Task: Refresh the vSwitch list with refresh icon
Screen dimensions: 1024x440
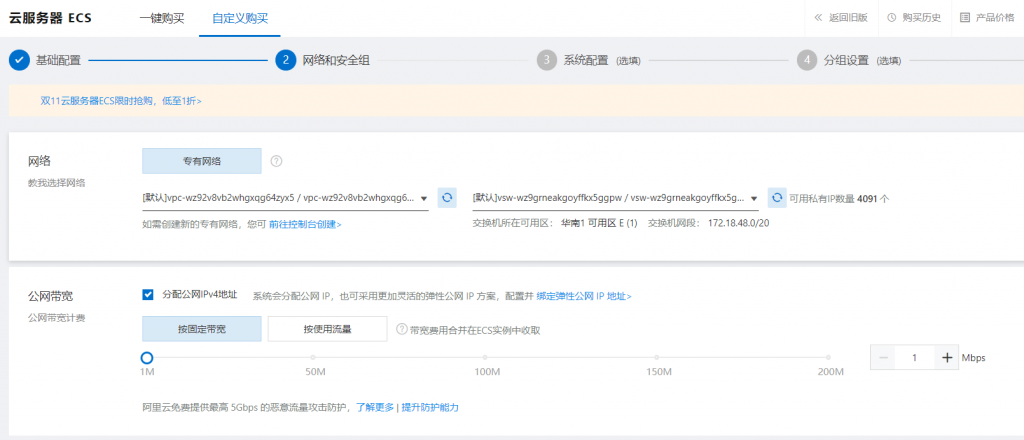Action: coord(776,197)
